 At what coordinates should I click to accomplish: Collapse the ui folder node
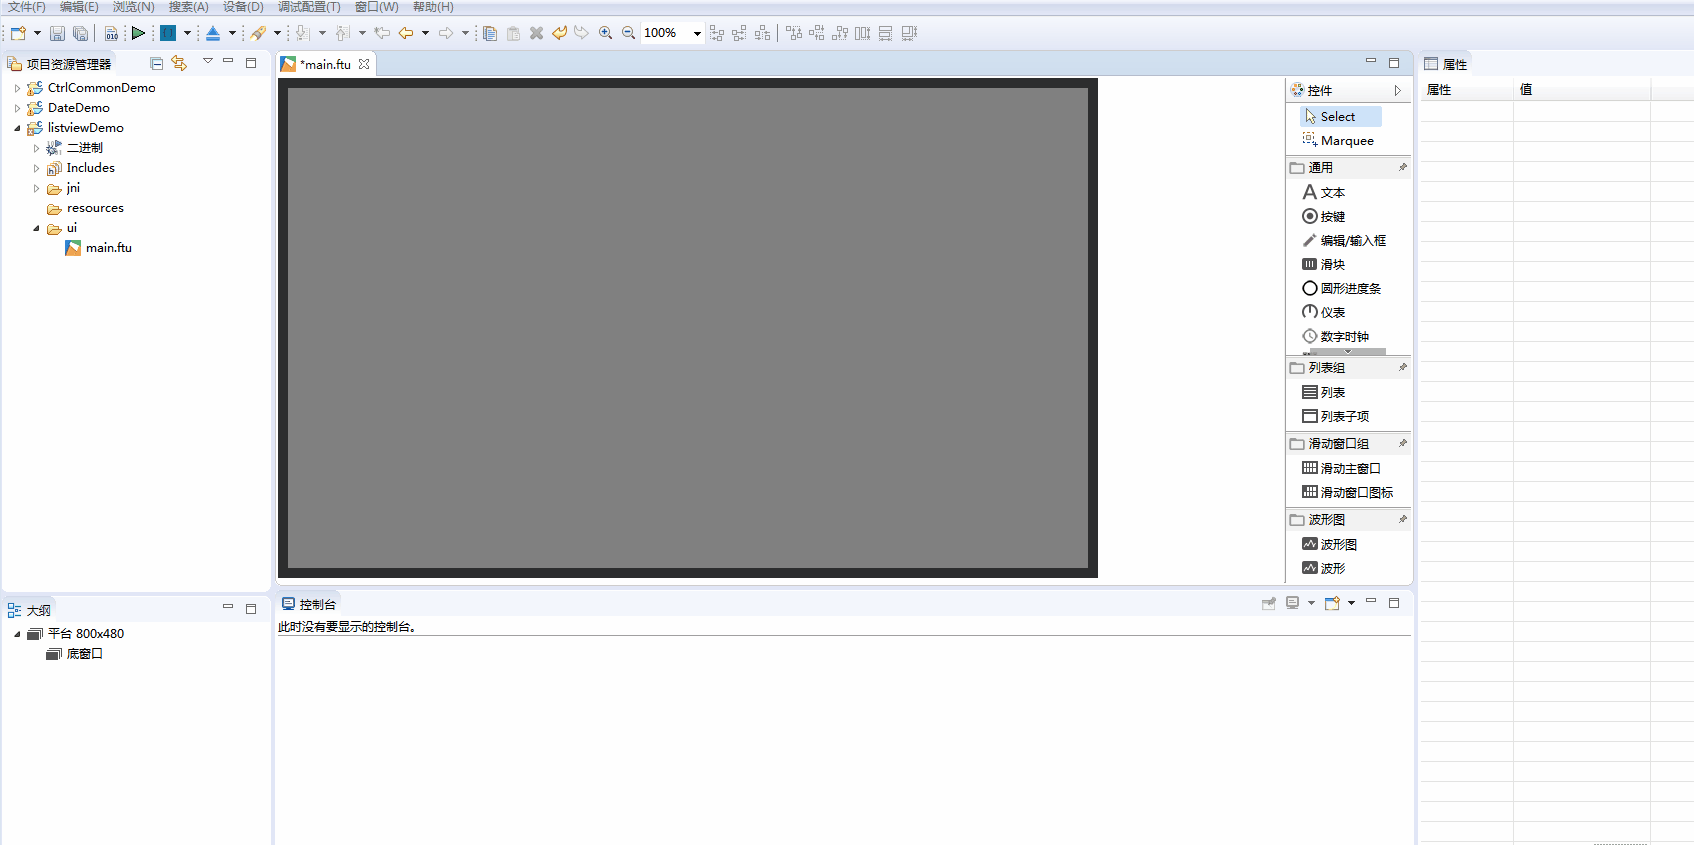[36, 228]
